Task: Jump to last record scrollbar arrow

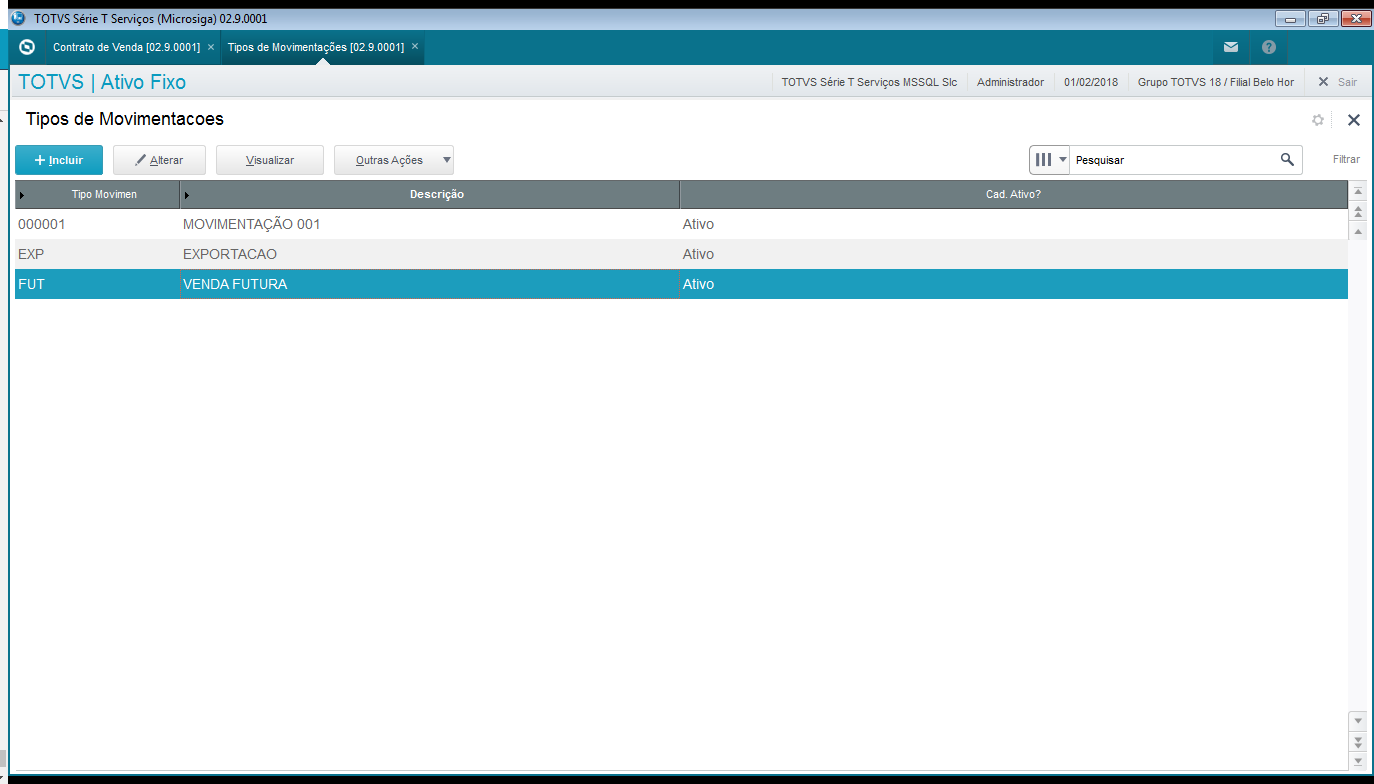Action: click(1358, 762)
